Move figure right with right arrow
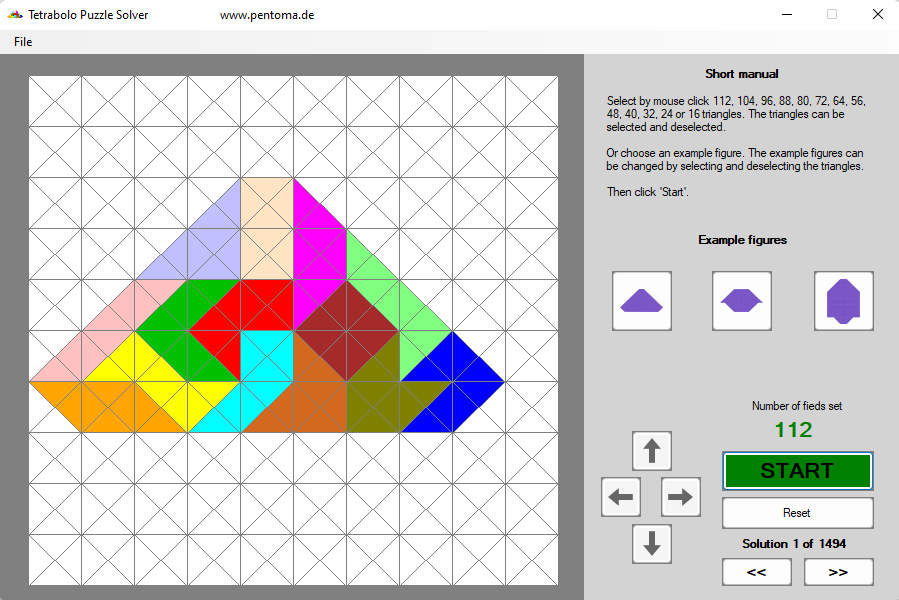 coord(681,497)
